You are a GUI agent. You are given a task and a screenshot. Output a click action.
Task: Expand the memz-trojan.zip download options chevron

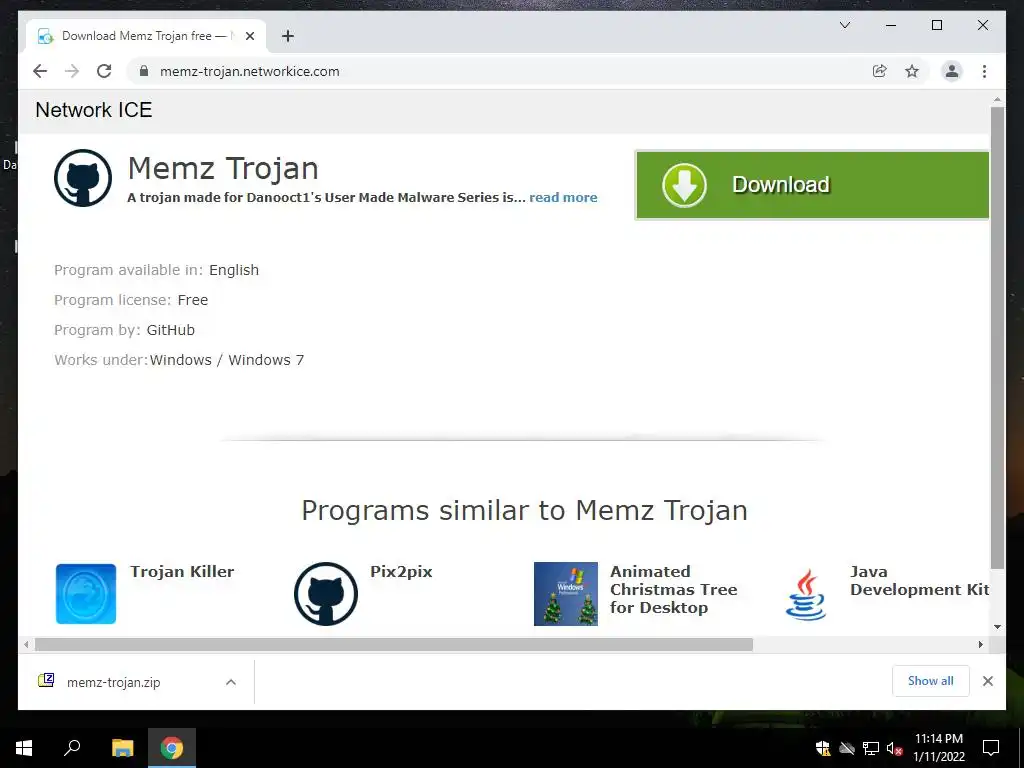coord(231,682)
